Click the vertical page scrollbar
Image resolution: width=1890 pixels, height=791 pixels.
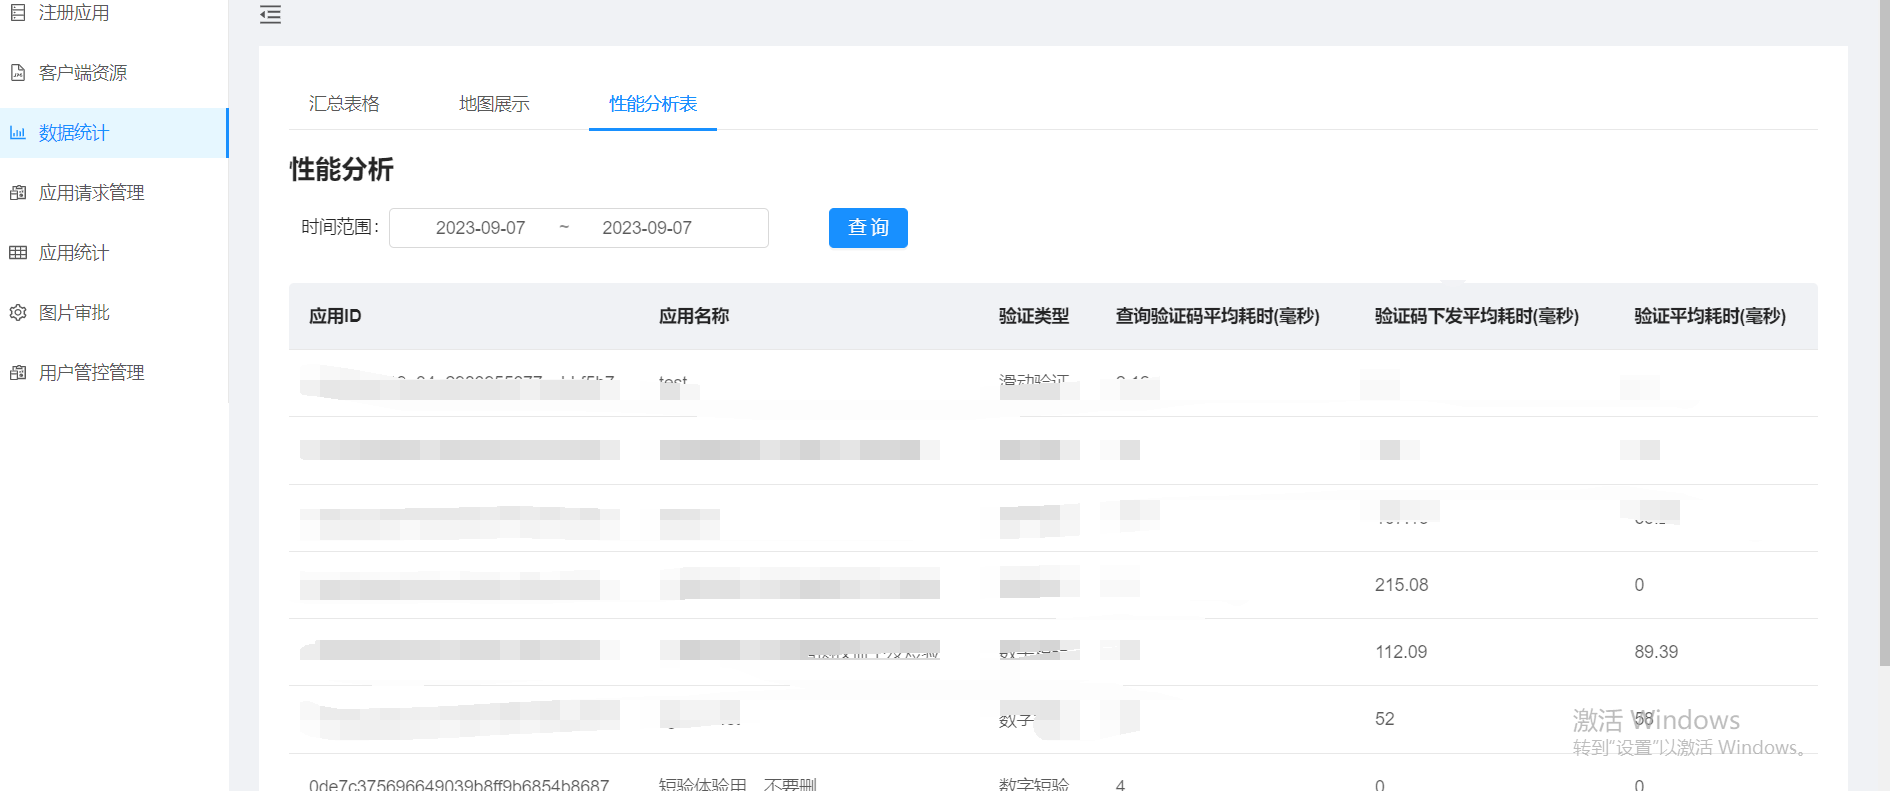point(1884,333)
